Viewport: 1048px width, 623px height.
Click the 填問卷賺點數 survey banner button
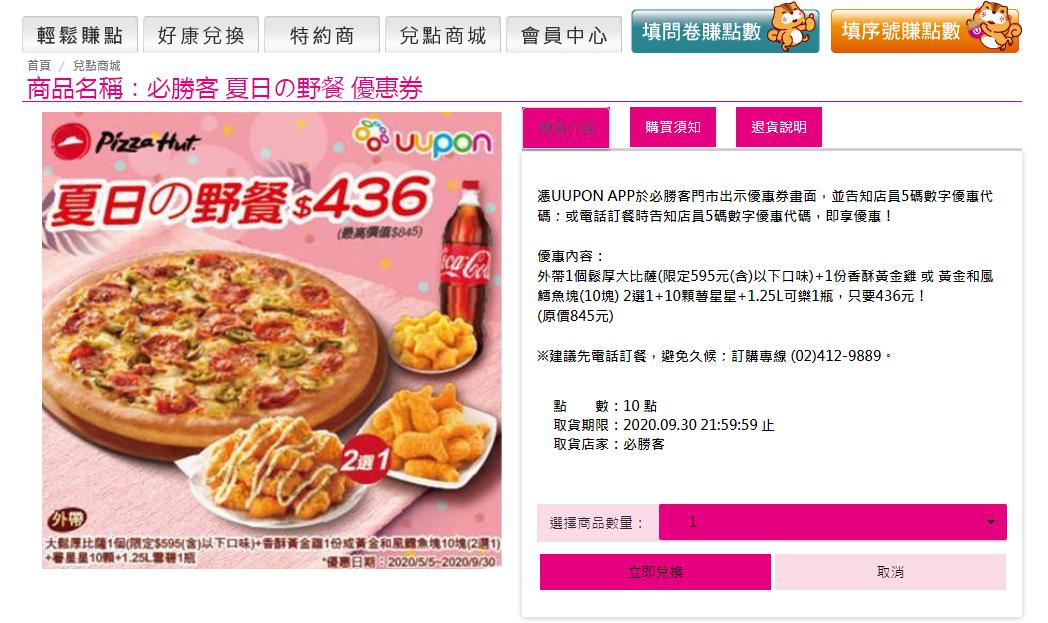(x=725, y=31)
